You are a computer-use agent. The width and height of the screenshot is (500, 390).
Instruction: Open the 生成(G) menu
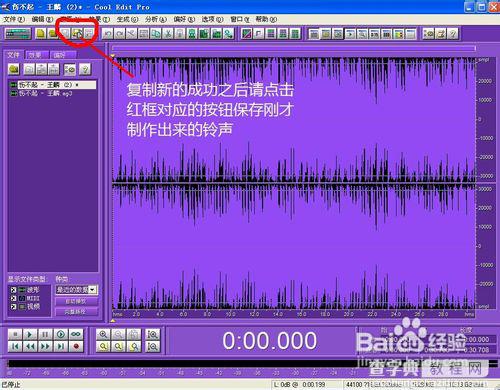pos(127,19)
